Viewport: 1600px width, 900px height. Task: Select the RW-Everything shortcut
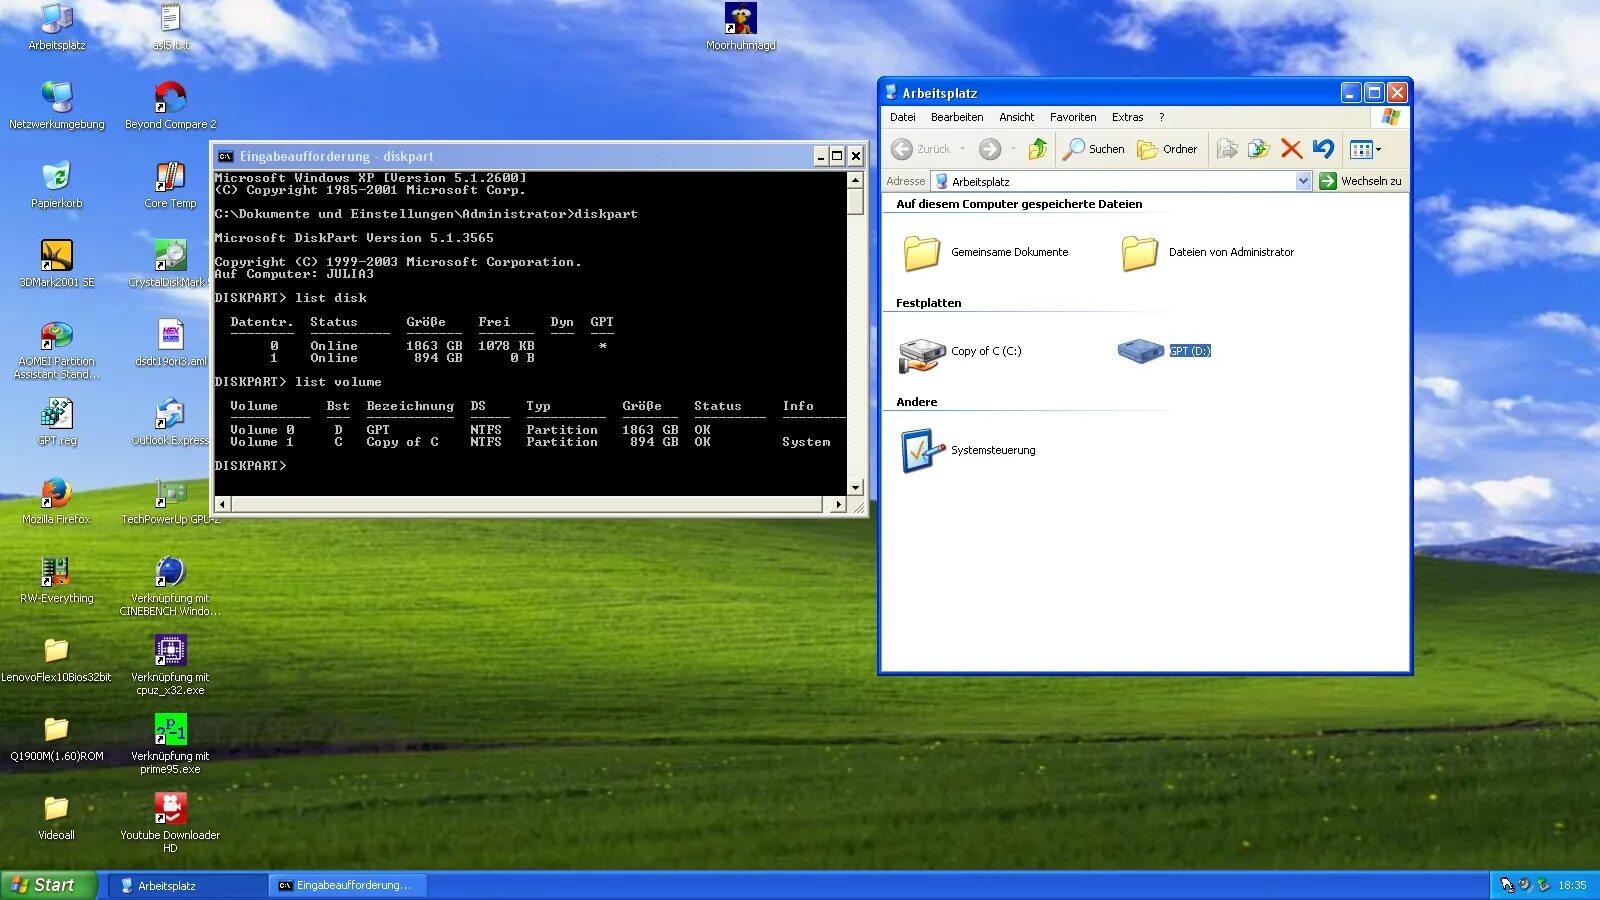click(x=57, y=580)
